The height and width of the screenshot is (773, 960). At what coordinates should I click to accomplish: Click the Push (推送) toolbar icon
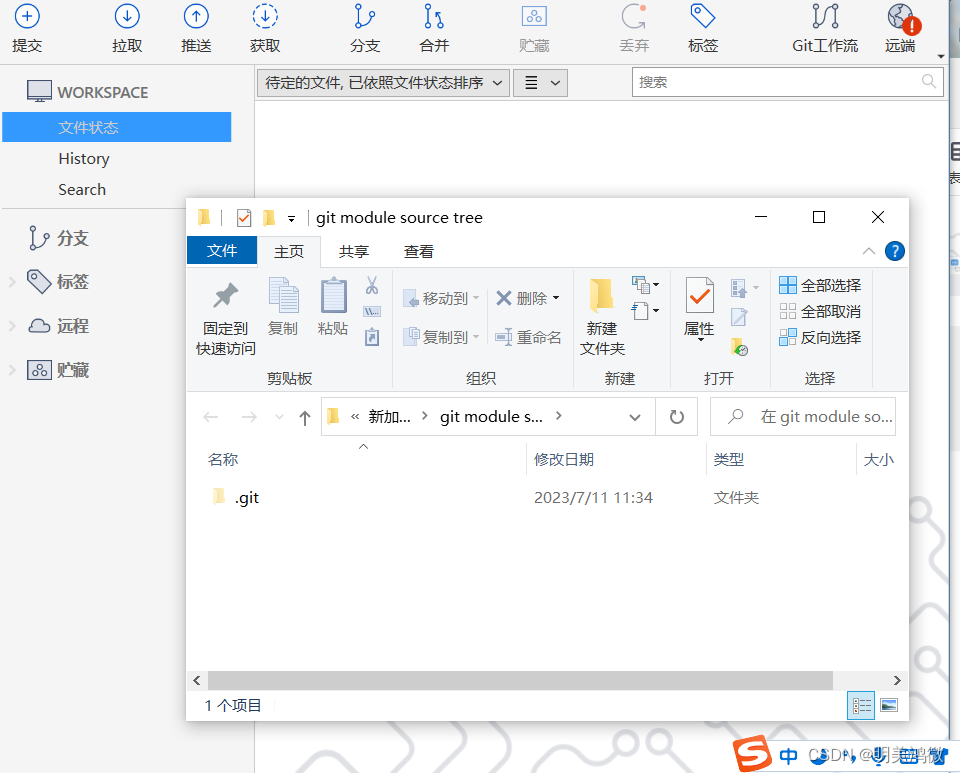click(x=196, y=17)
